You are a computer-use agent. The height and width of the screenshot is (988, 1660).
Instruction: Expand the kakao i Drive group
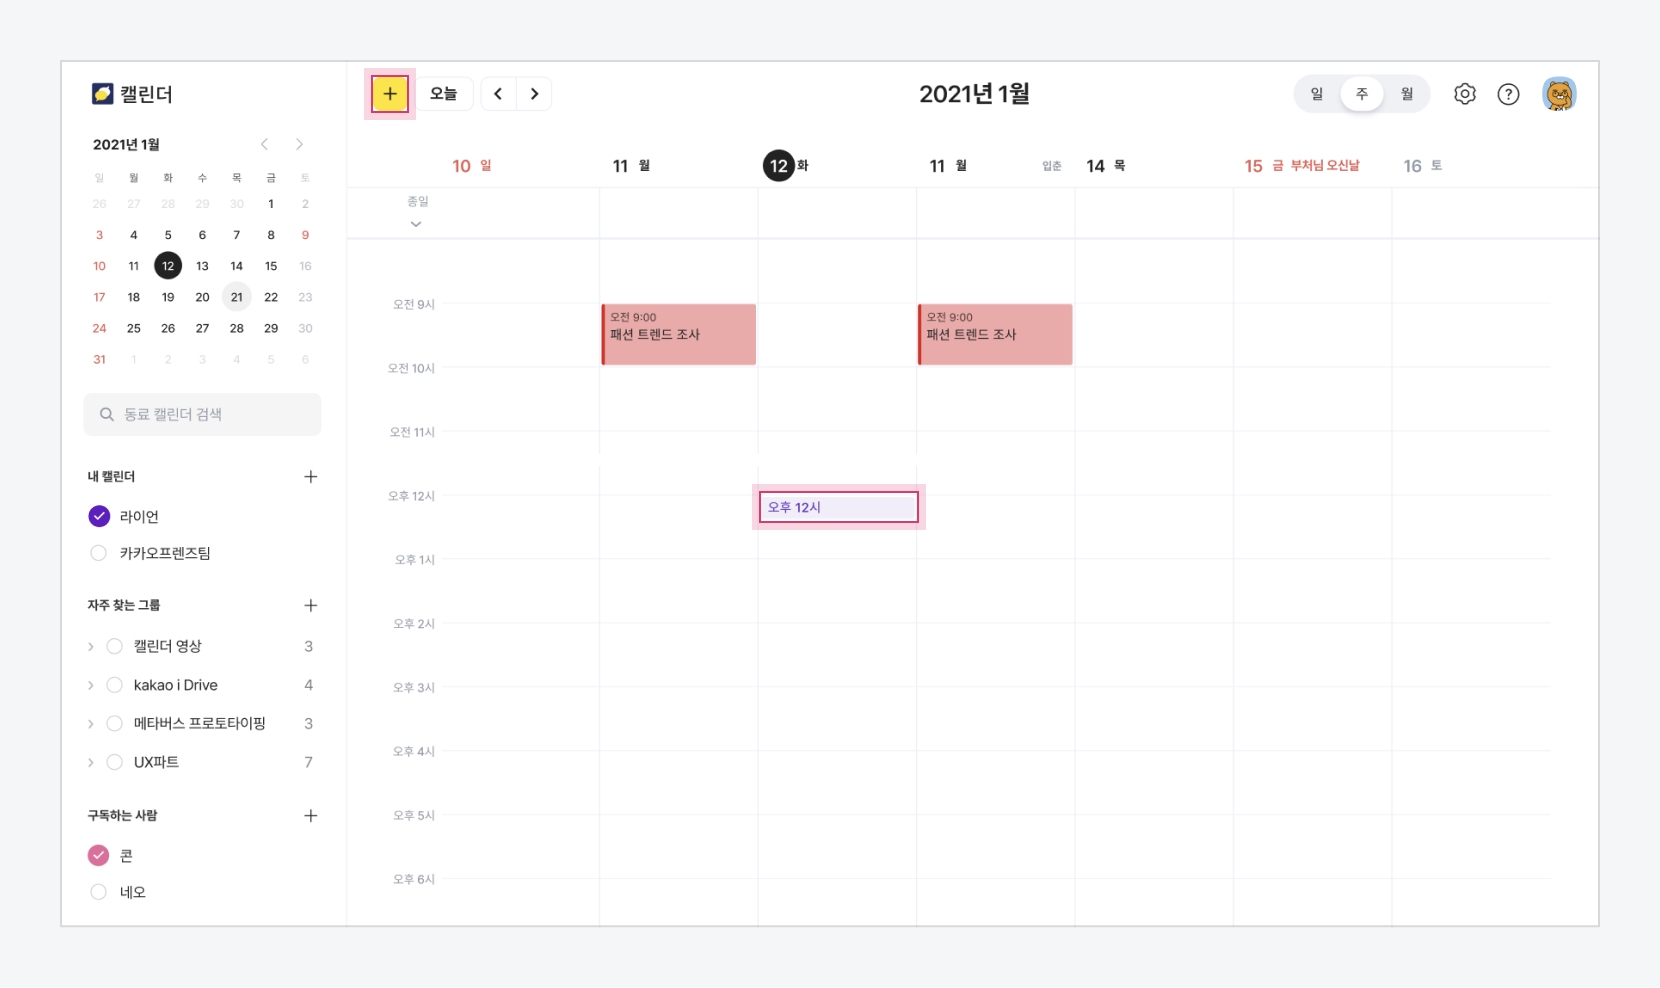[x=91, y=685]
